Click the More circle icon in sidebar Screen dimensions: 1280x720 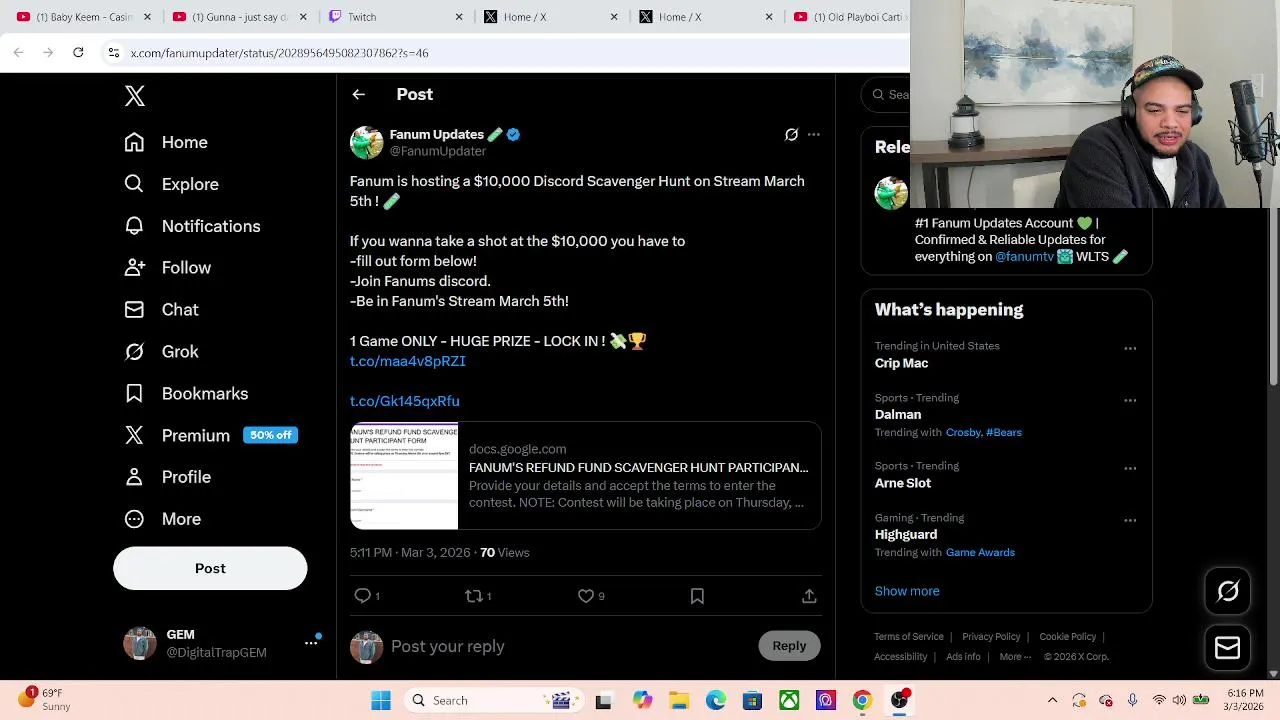pyautogui.click(x=134, y=519)
